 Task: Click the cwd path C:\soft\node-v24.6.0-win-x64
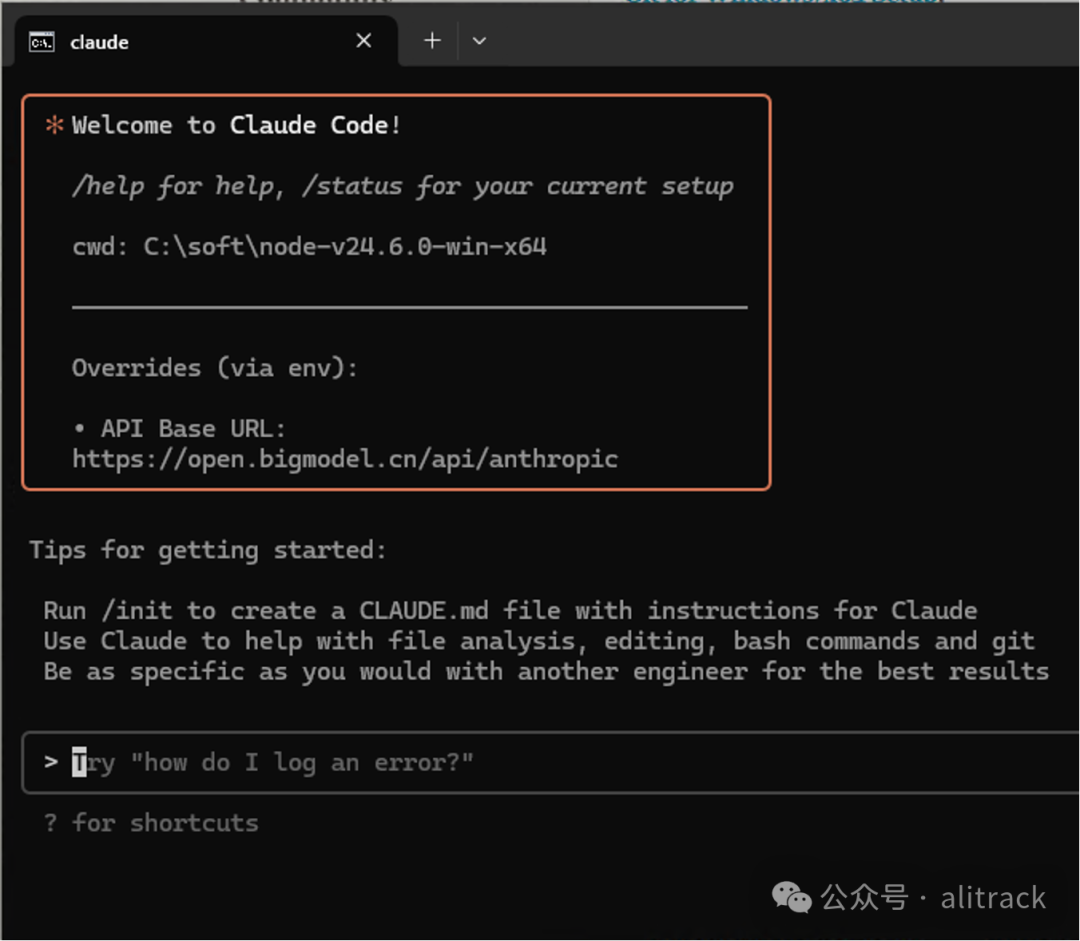[345, 247]
